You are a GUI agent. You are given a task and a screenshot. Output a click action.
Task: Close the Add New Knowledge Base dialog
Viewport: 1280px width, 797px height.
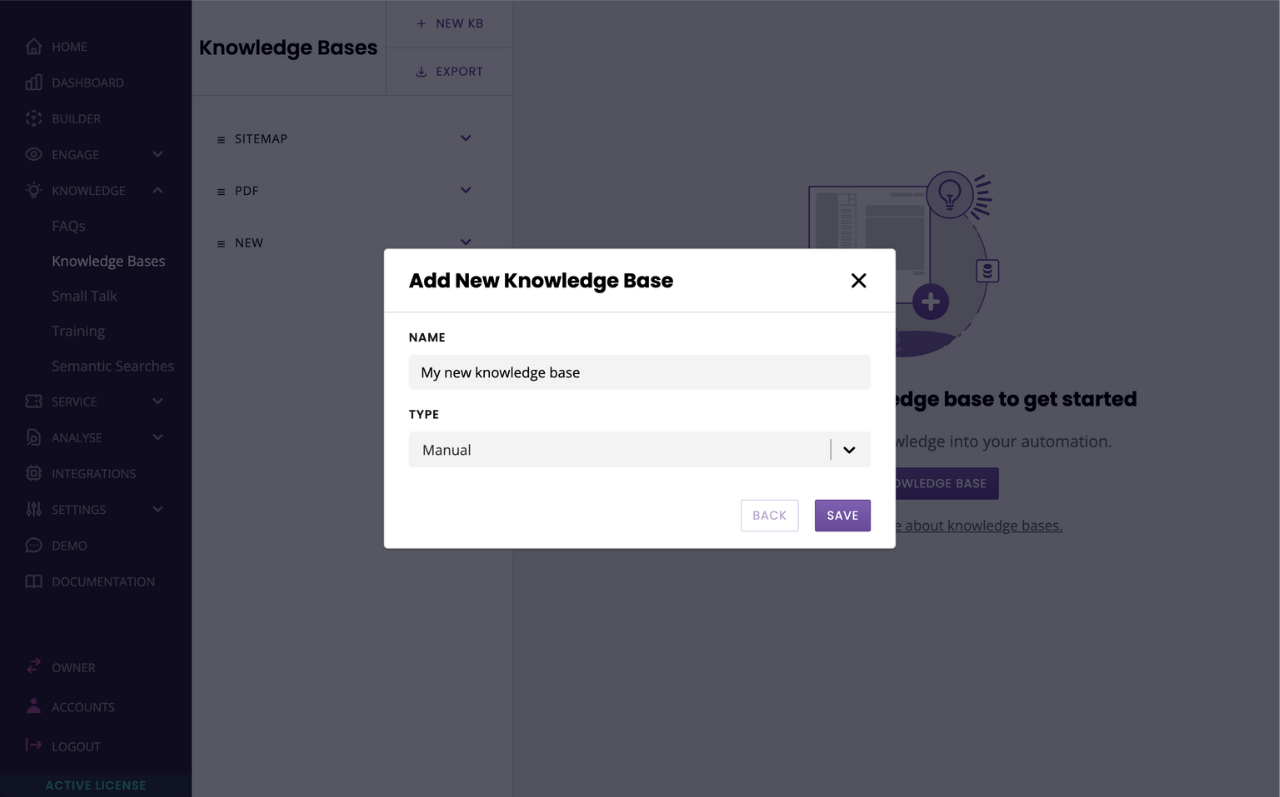pos(858,281)
